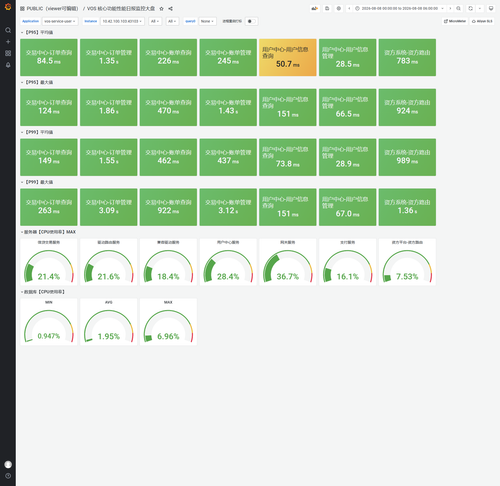
Task: Toggle the switch in the variables bar
Action: [x=251, y=21]
